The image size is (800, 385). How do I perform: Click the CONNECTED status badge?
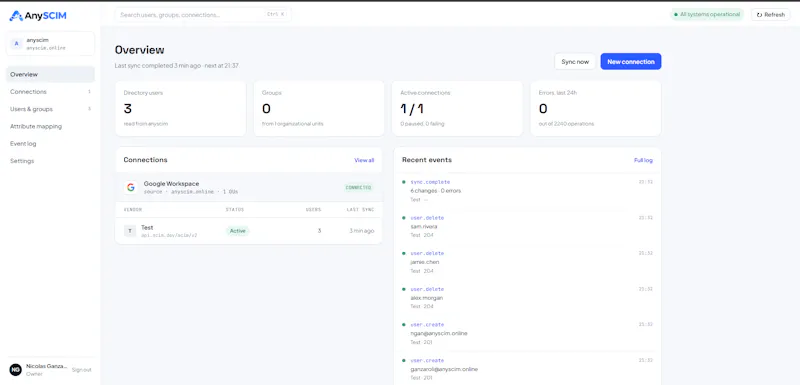pyautogui.click(x=359, y=188)
